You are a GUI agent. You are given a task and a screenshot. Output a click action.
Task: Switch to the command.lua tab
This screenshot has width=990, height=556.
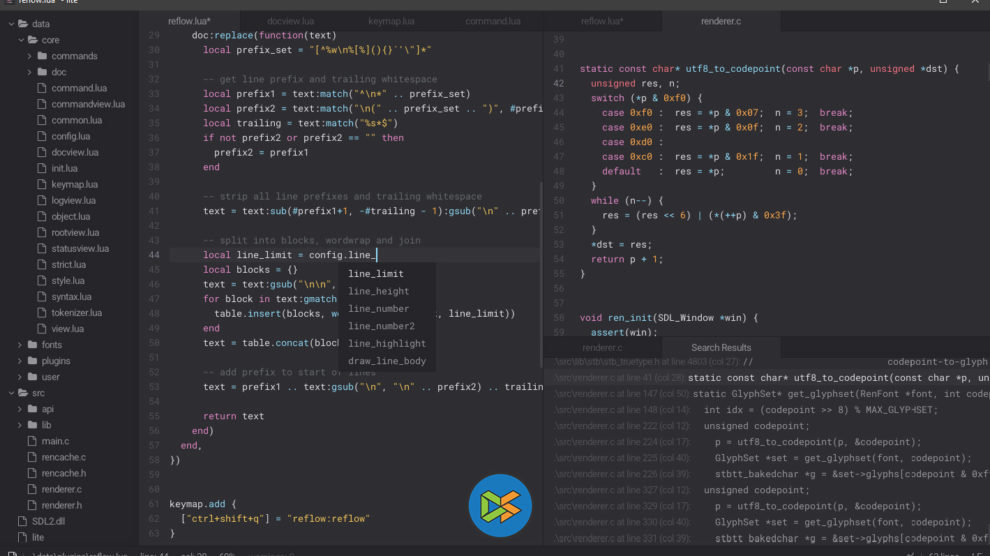[492, 21]
